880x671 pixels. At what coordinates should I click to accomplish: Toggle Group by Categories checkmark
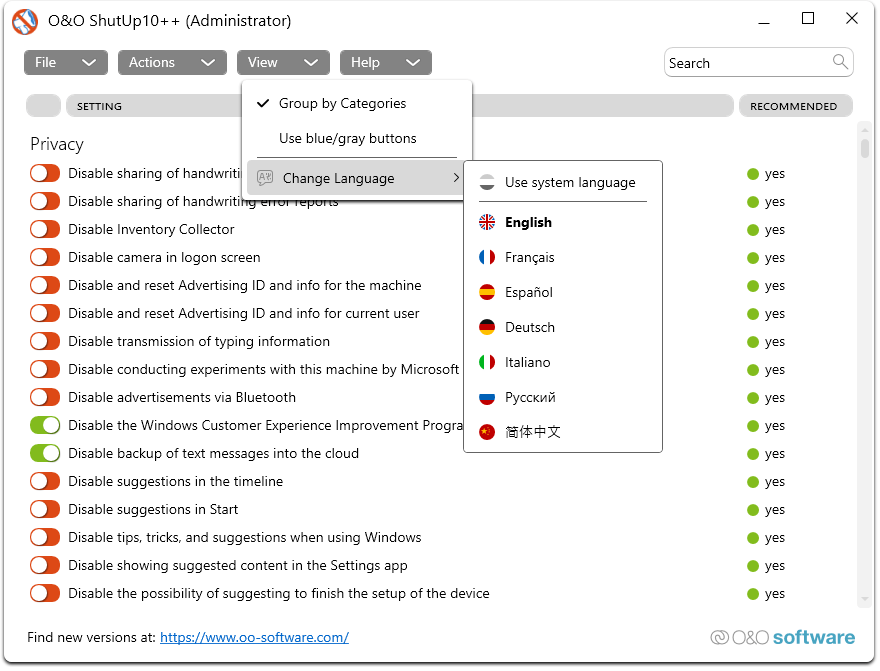[x=264, y=104]
